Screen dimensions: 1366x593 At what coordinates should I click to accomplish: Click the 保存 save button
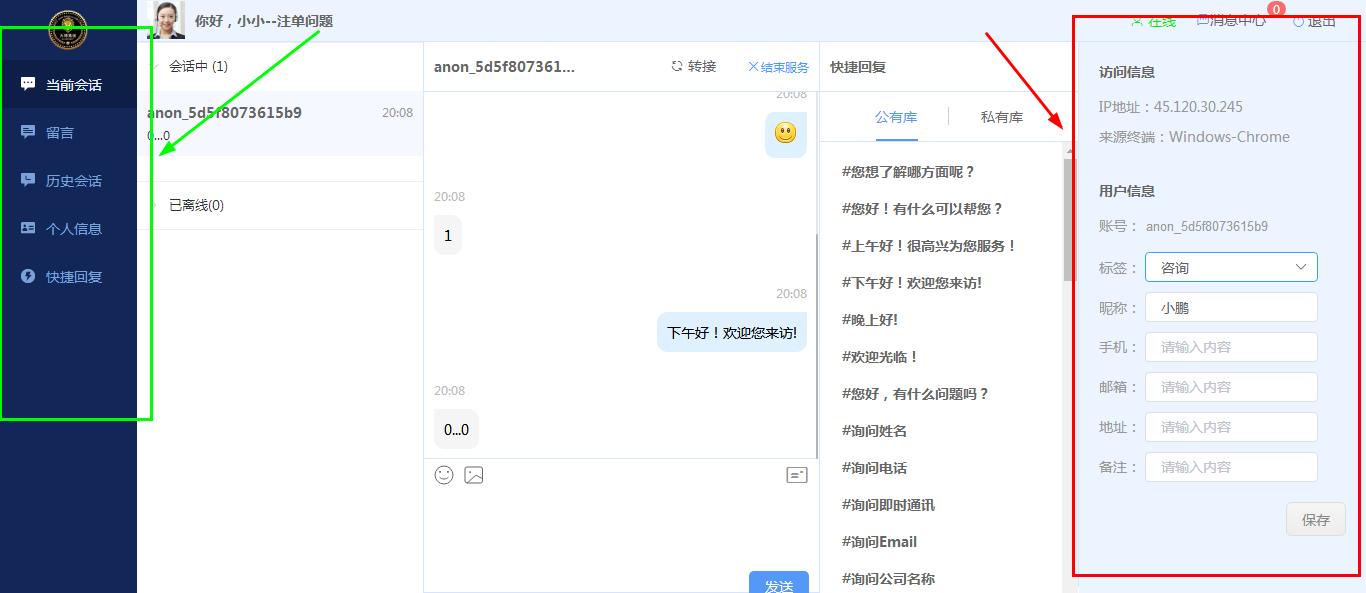click(x=1315, y=519)
